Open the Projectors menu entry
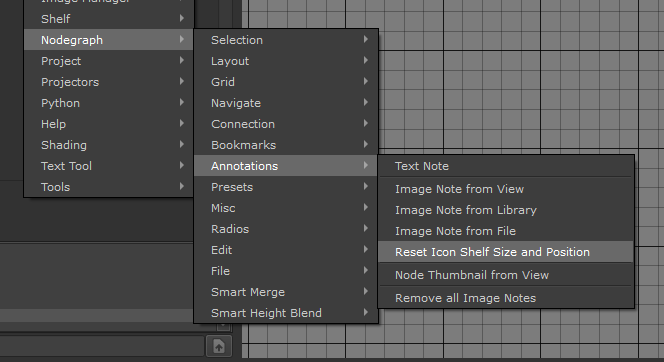 pyautogui.click(x=109, y=82)
